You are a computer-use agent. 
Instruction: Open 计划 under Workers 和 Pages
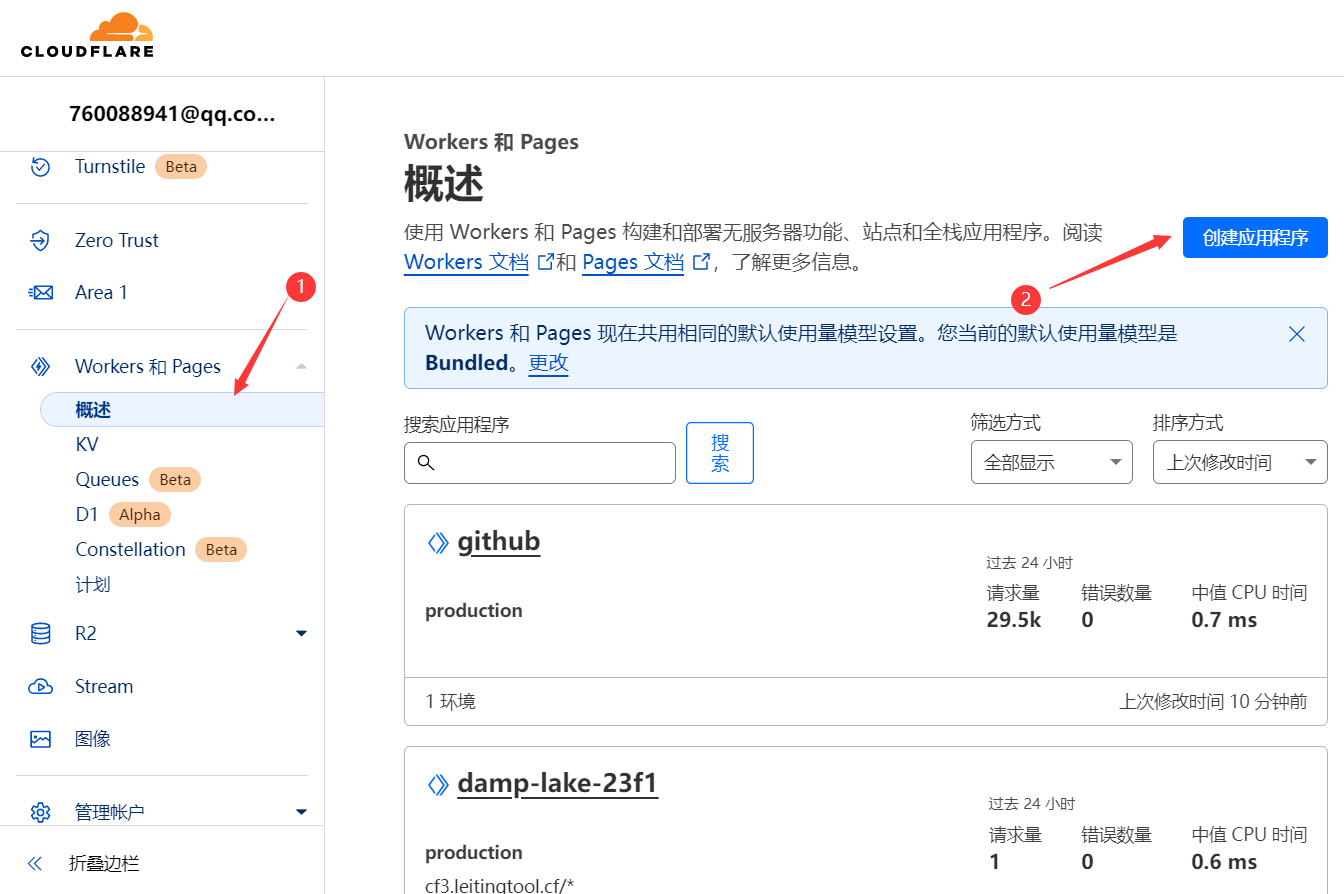point(93,584)
